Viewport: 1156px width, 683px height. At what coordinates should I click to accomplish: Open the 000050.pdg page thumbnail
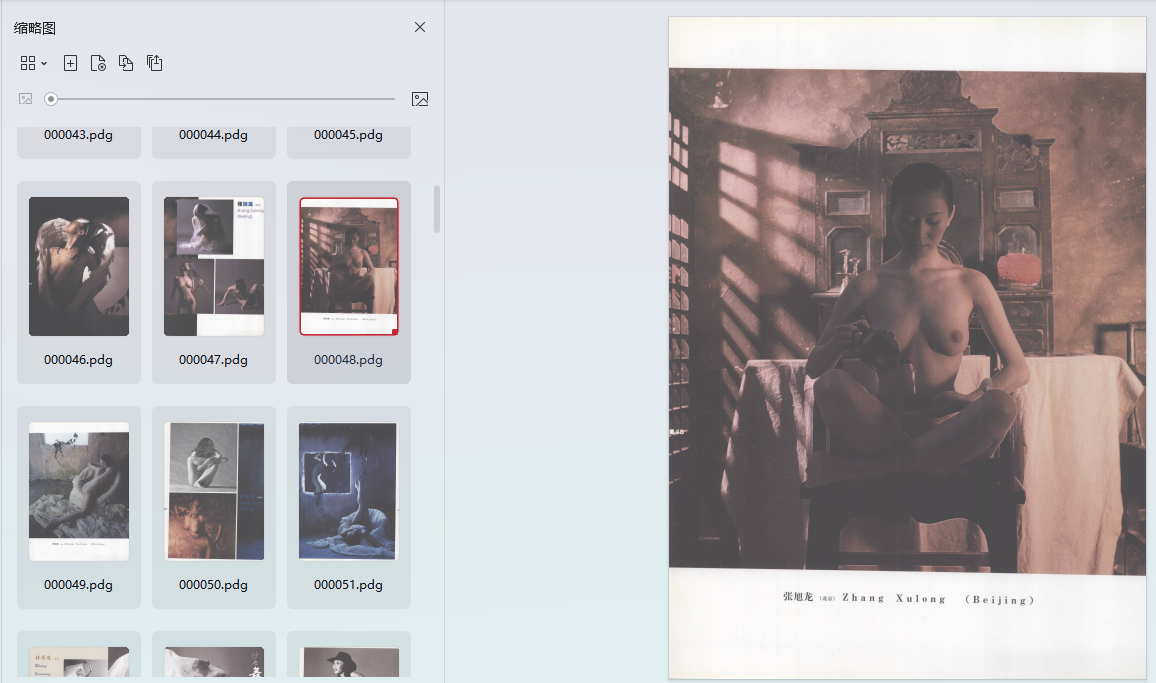click(x=214, y=491)
